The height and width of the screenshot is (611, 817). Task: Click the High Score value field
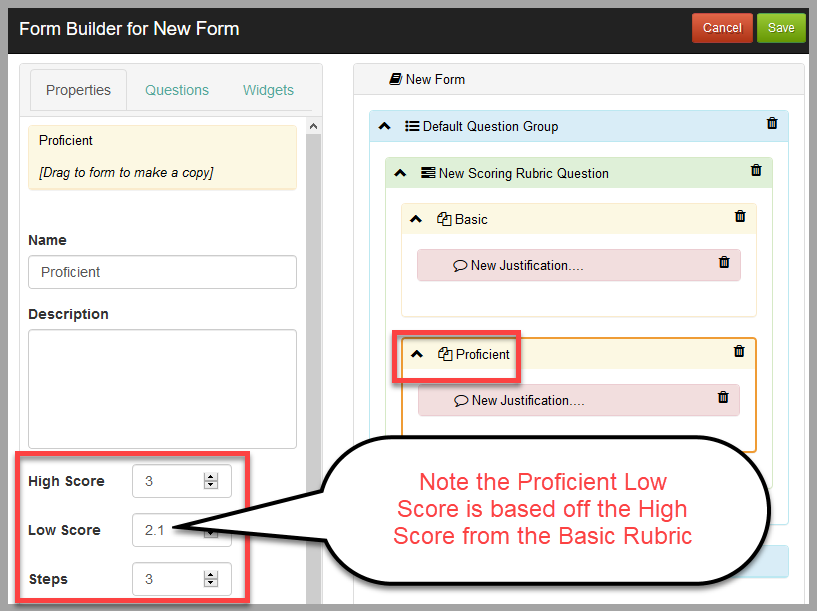182,481
